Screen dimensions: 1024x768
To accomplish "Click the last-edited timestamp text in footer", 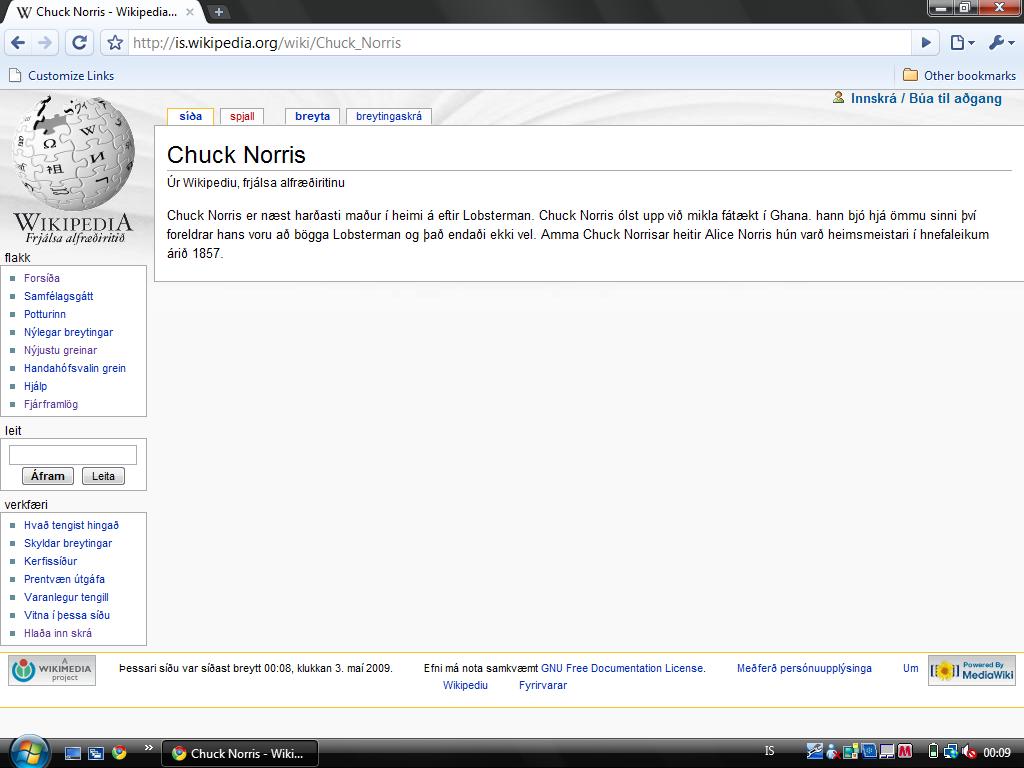I will 256,668.
